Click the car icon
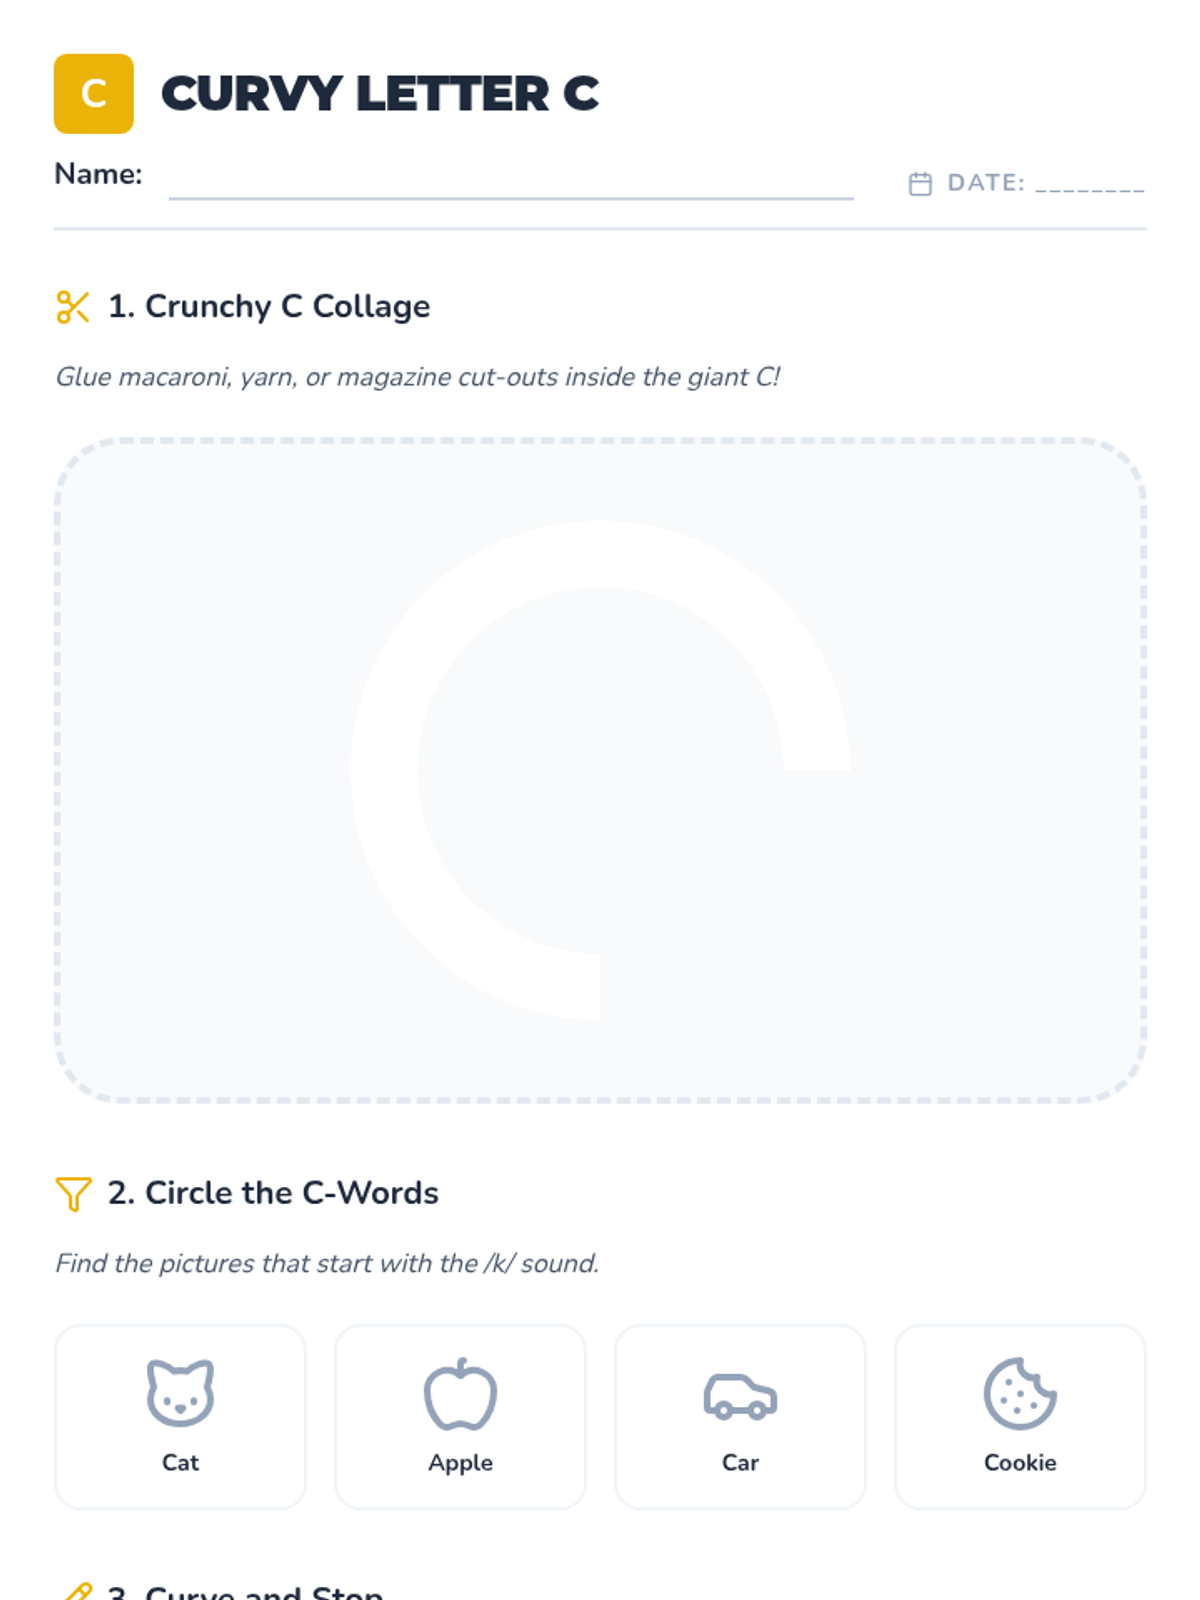The image size is (1200, 1600). click(x=740, y=1396)
